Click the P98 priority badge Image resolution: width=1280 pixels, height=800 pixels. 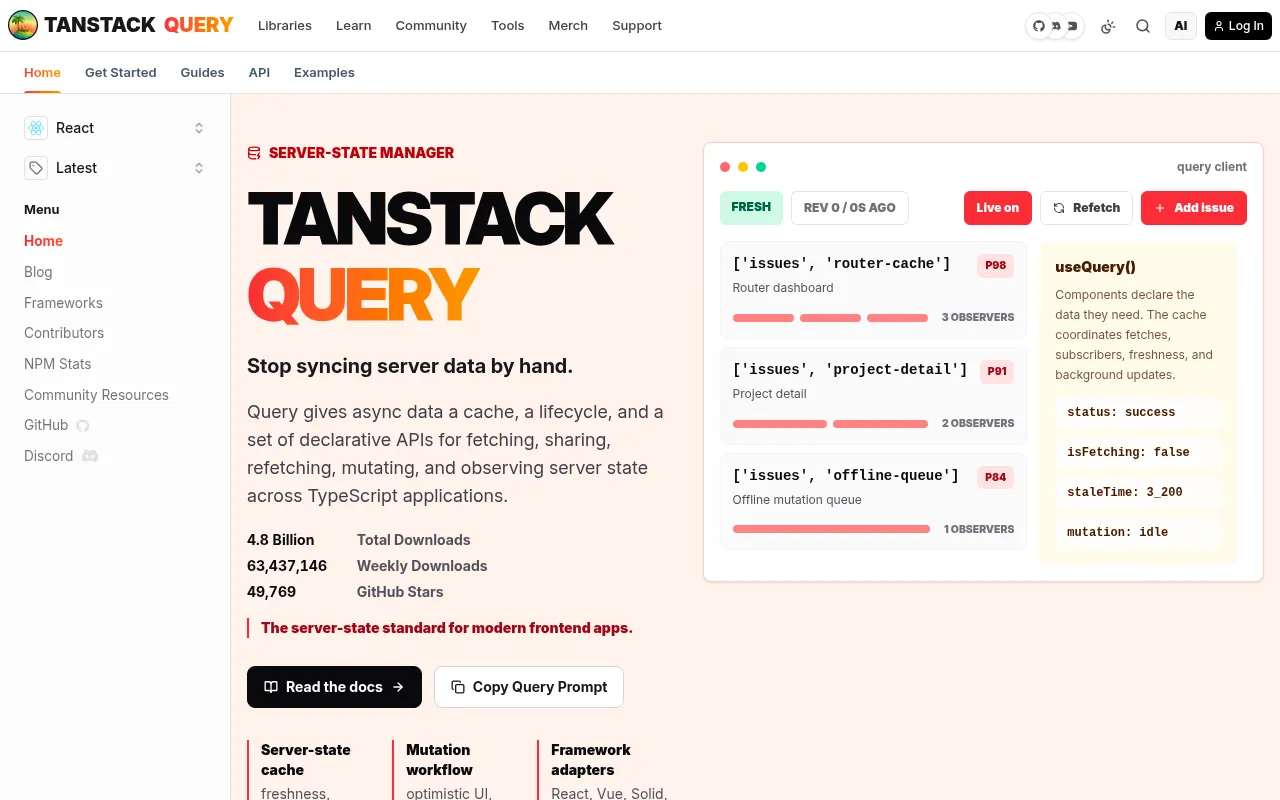click(x=995, y=265)
